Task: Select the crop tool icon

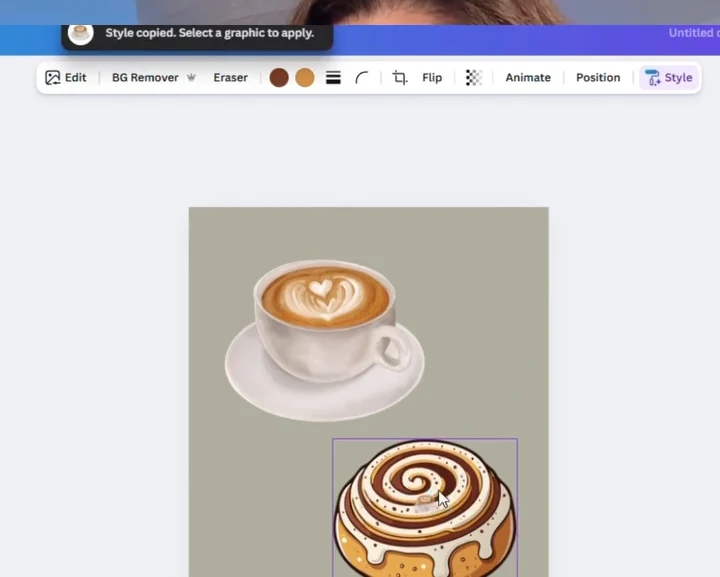Action: click(399, 78)
